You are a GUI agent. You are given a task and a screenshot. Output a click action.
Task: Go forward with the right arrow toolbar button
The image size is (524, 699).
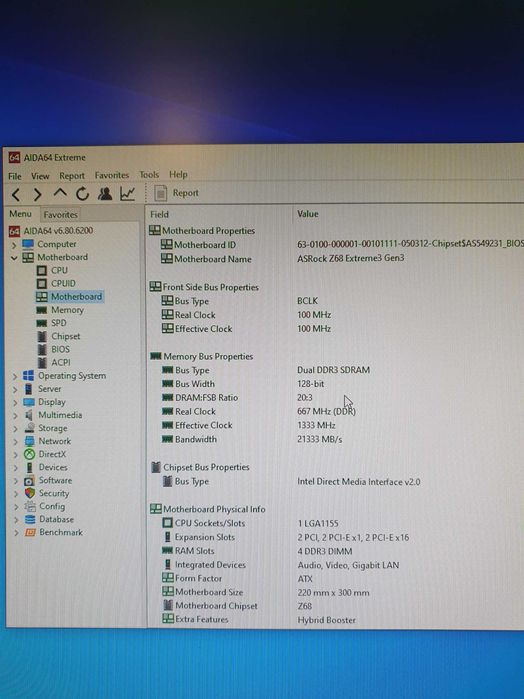pos(38,194)
